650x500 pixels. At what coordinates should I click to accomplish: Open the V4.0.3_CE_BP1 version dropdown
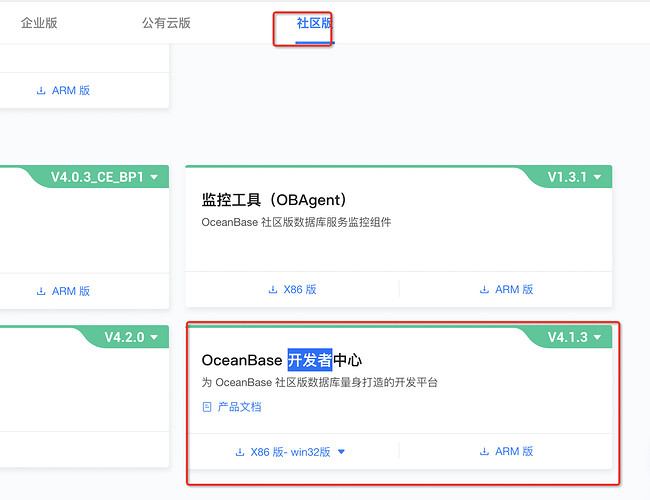coord(104,177)
